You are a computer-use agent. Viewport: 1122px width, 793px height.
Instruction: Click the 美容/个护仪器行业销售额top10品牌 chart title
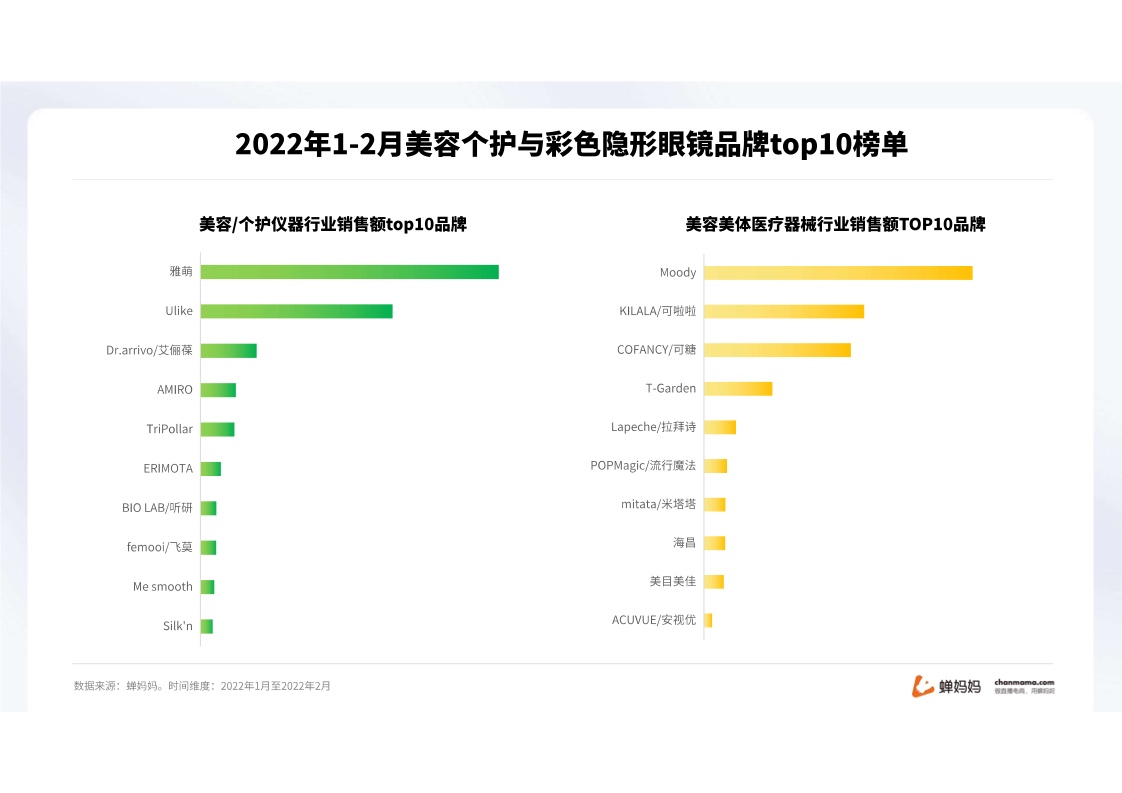[x=333, y=225]
